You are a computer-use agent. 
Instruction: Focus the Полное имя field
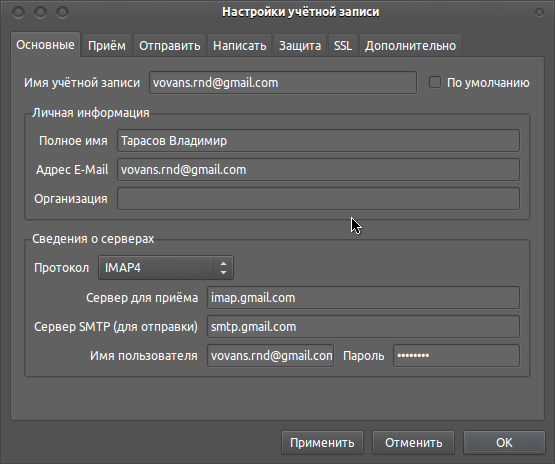[x=319, y=141]
